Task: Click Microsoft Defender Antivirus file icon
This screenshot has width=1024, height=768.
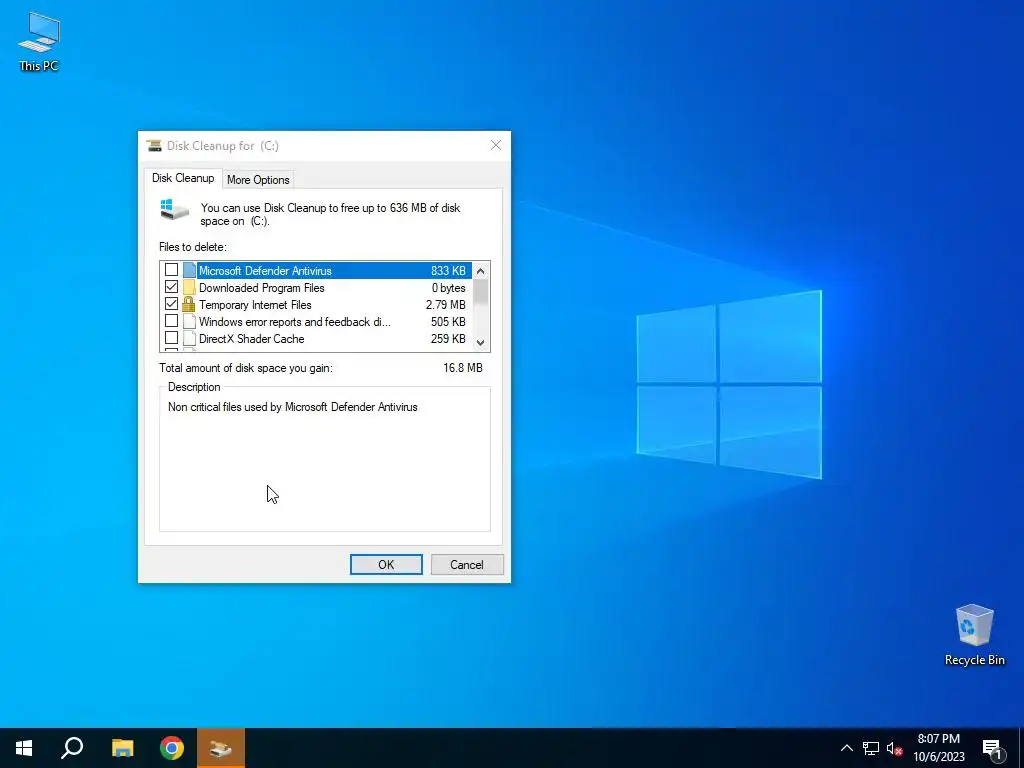Action: tap(189, 270)
